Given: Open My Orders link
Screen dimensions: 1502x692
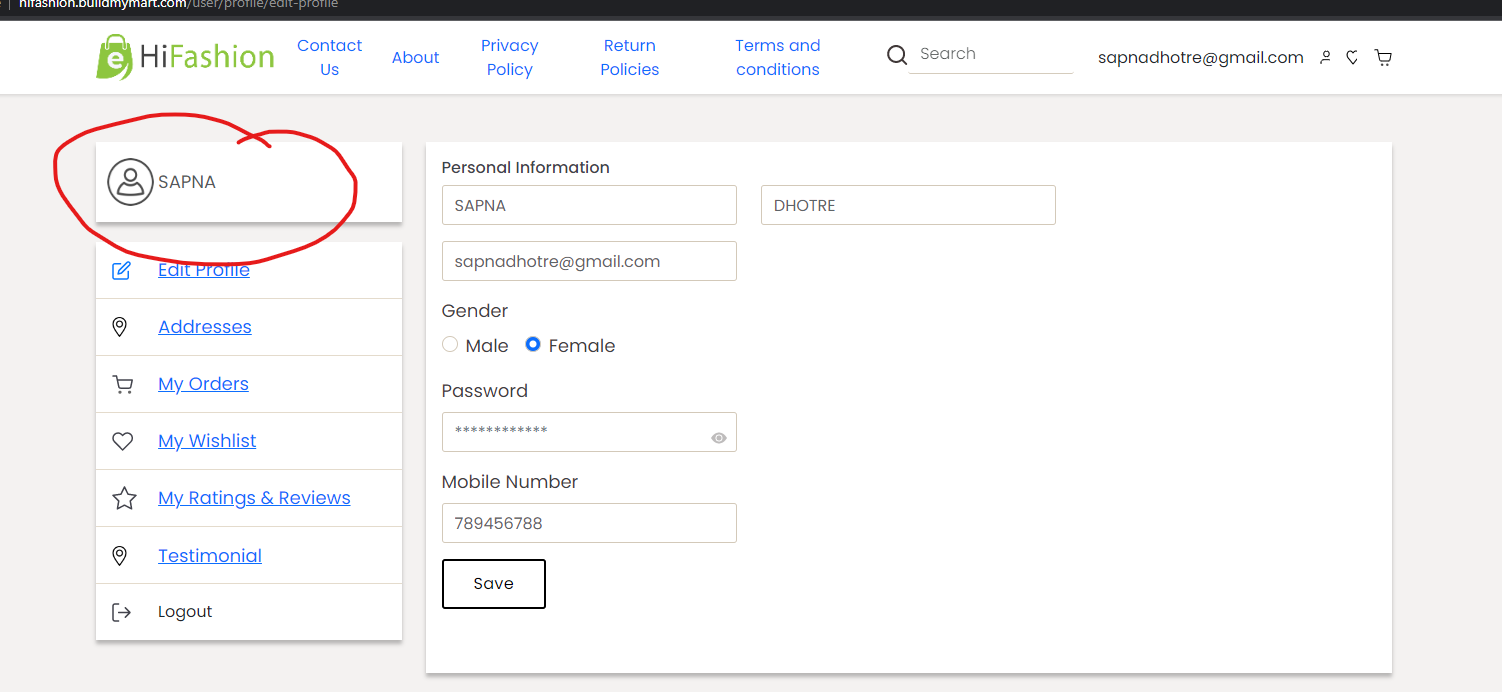Looking at the screenshot, I should (203, 384).
